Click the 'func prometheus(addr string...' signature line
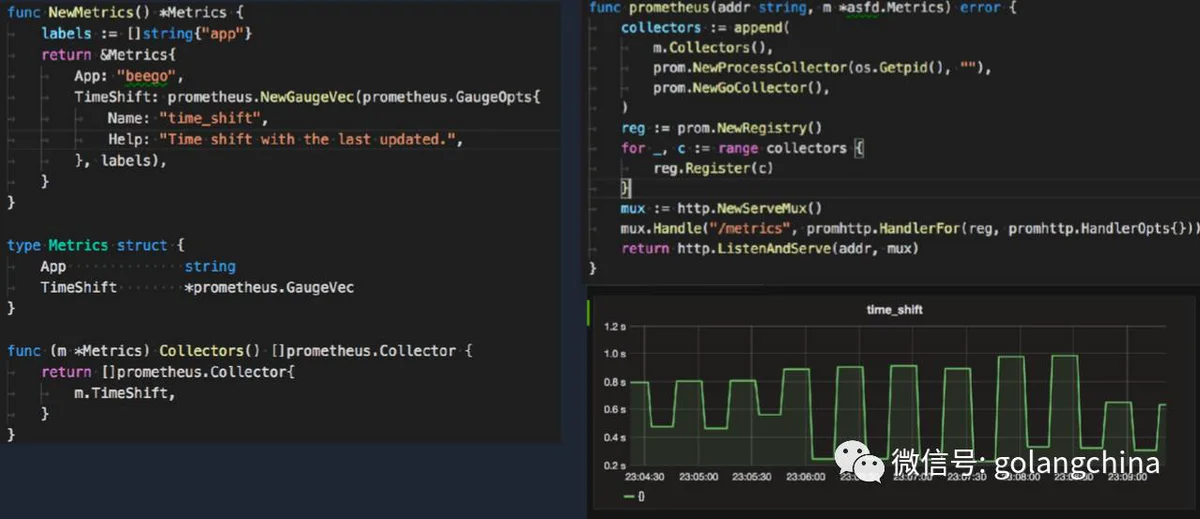1200x519 pixels. pos(803,7)
